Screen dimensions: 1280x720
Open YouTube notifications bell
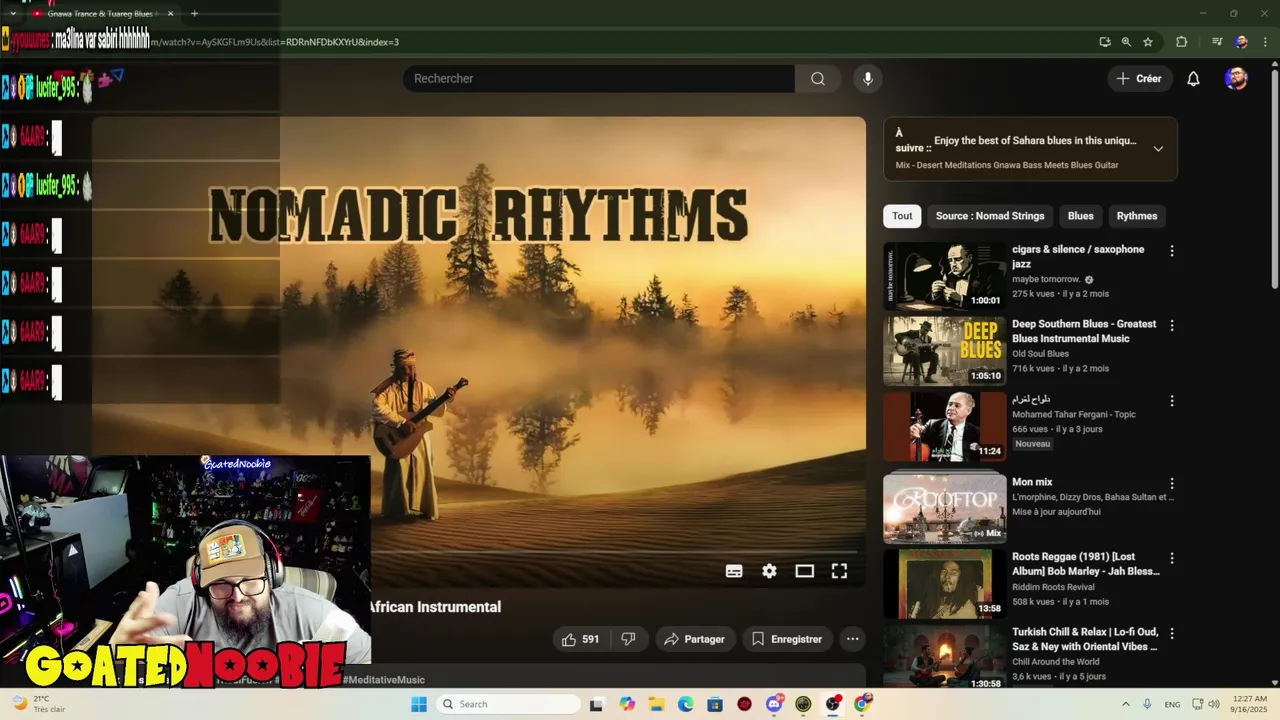(1193, 79)
